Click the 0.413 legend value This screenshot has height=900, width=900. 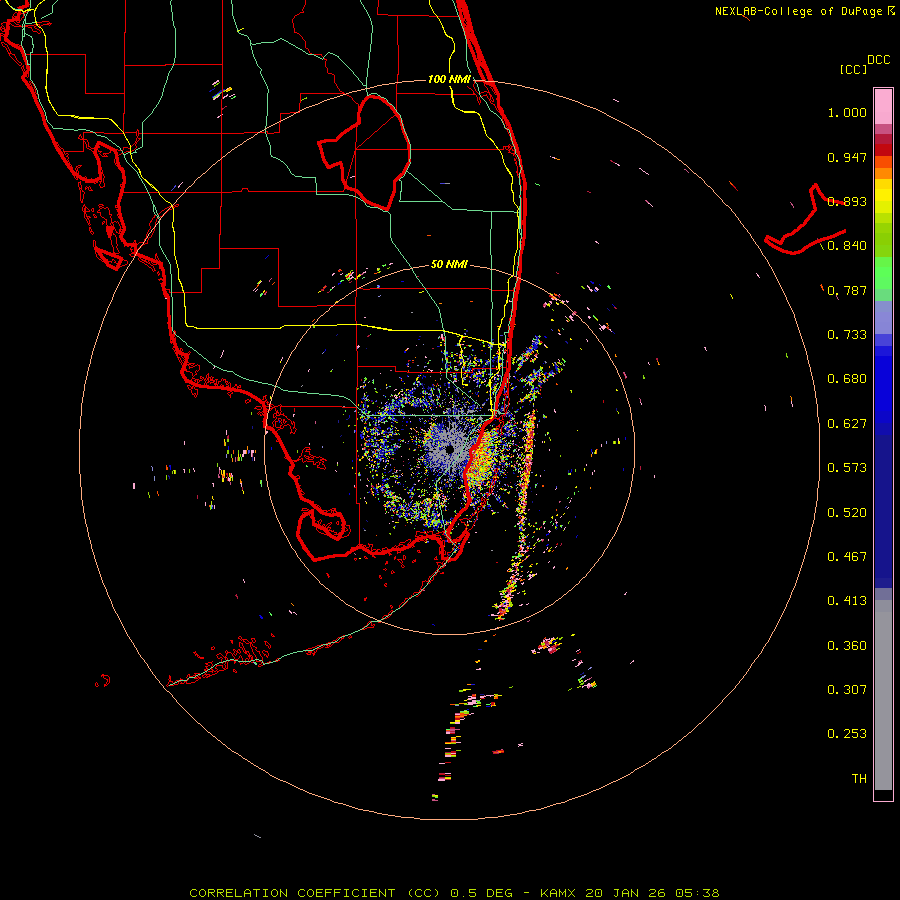[847, 601]
